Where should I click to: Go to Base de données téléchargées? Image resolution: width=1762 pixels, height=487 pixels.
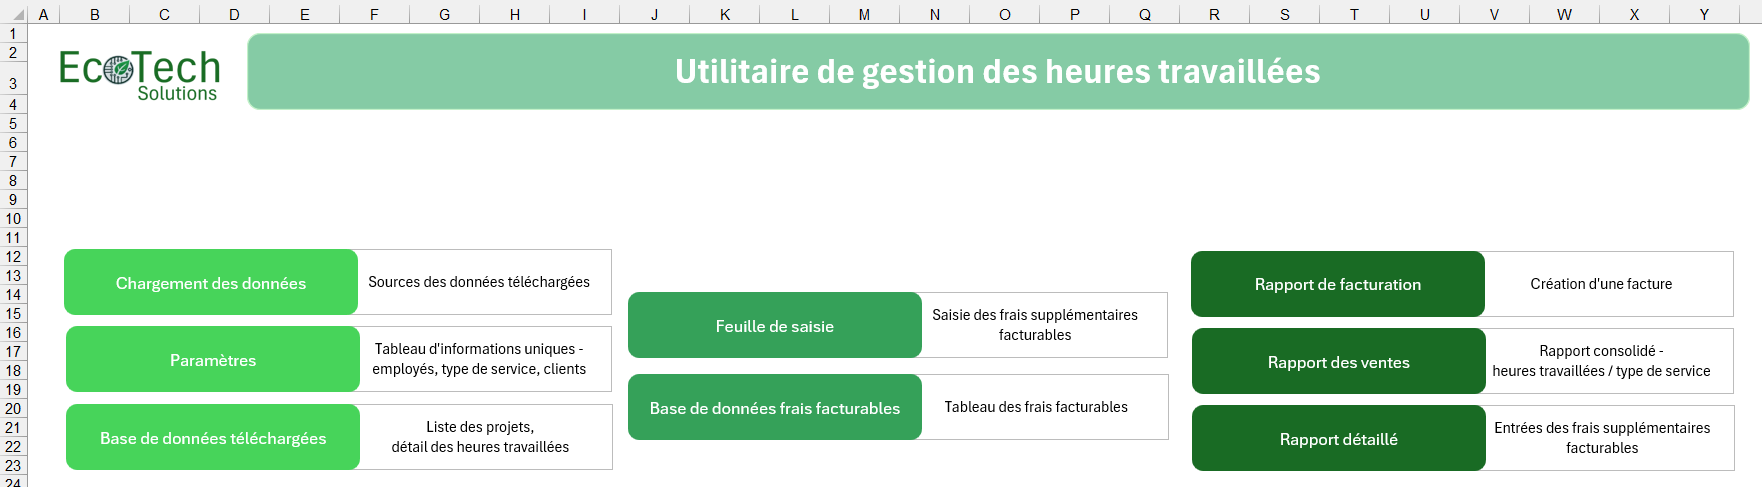click(212, 438)
